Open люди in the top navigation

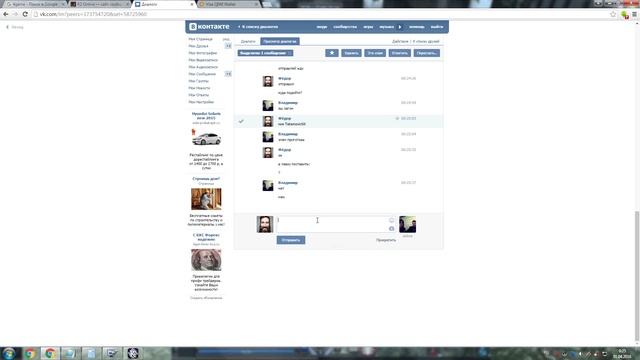[x=322, y=27]
